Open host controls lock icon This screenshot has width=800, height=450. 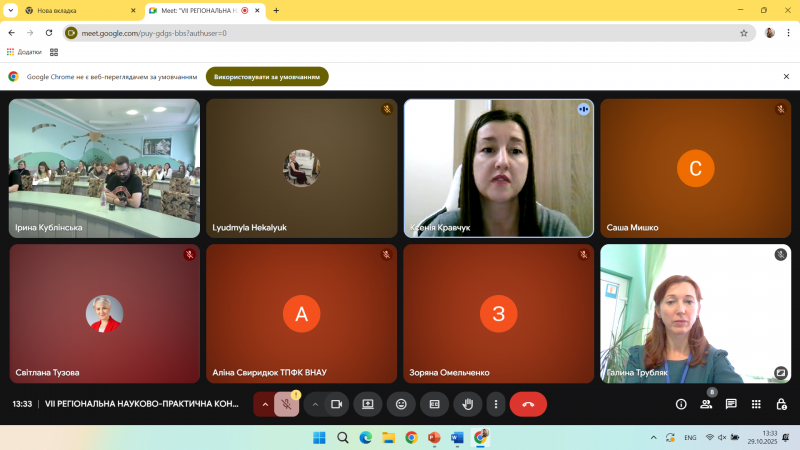(x=781, y=404)
